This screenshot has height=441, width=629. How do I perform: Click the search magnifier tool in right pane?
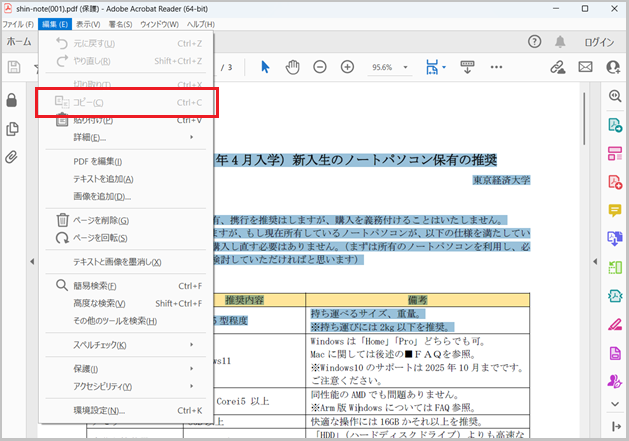[615, 96]
